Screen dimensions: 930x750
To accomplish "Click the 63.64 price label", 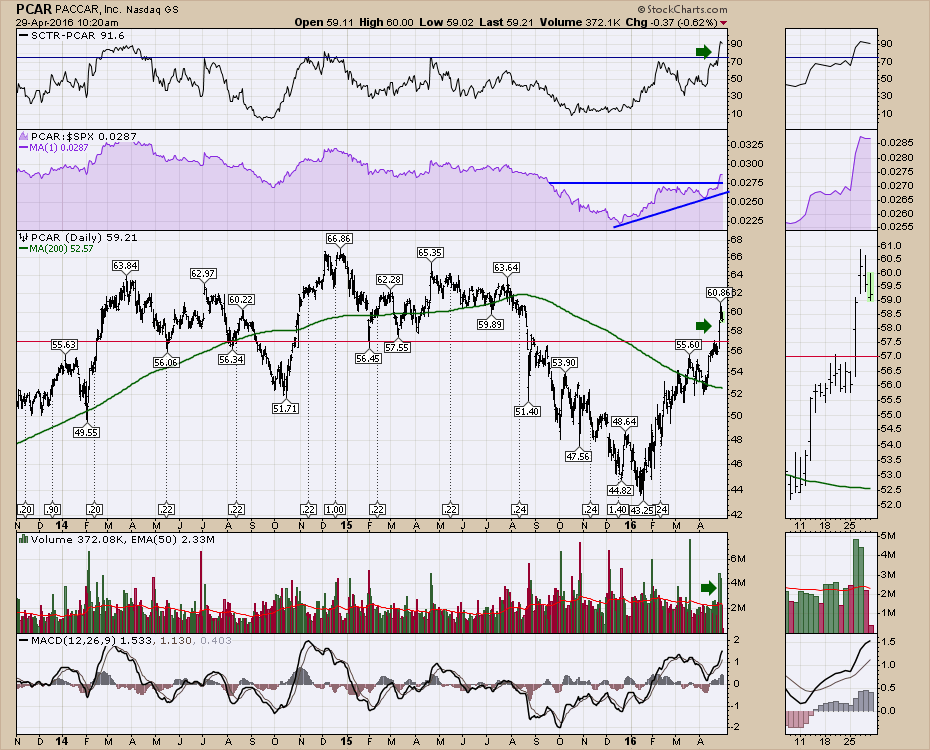I will [x=506, y=267].
